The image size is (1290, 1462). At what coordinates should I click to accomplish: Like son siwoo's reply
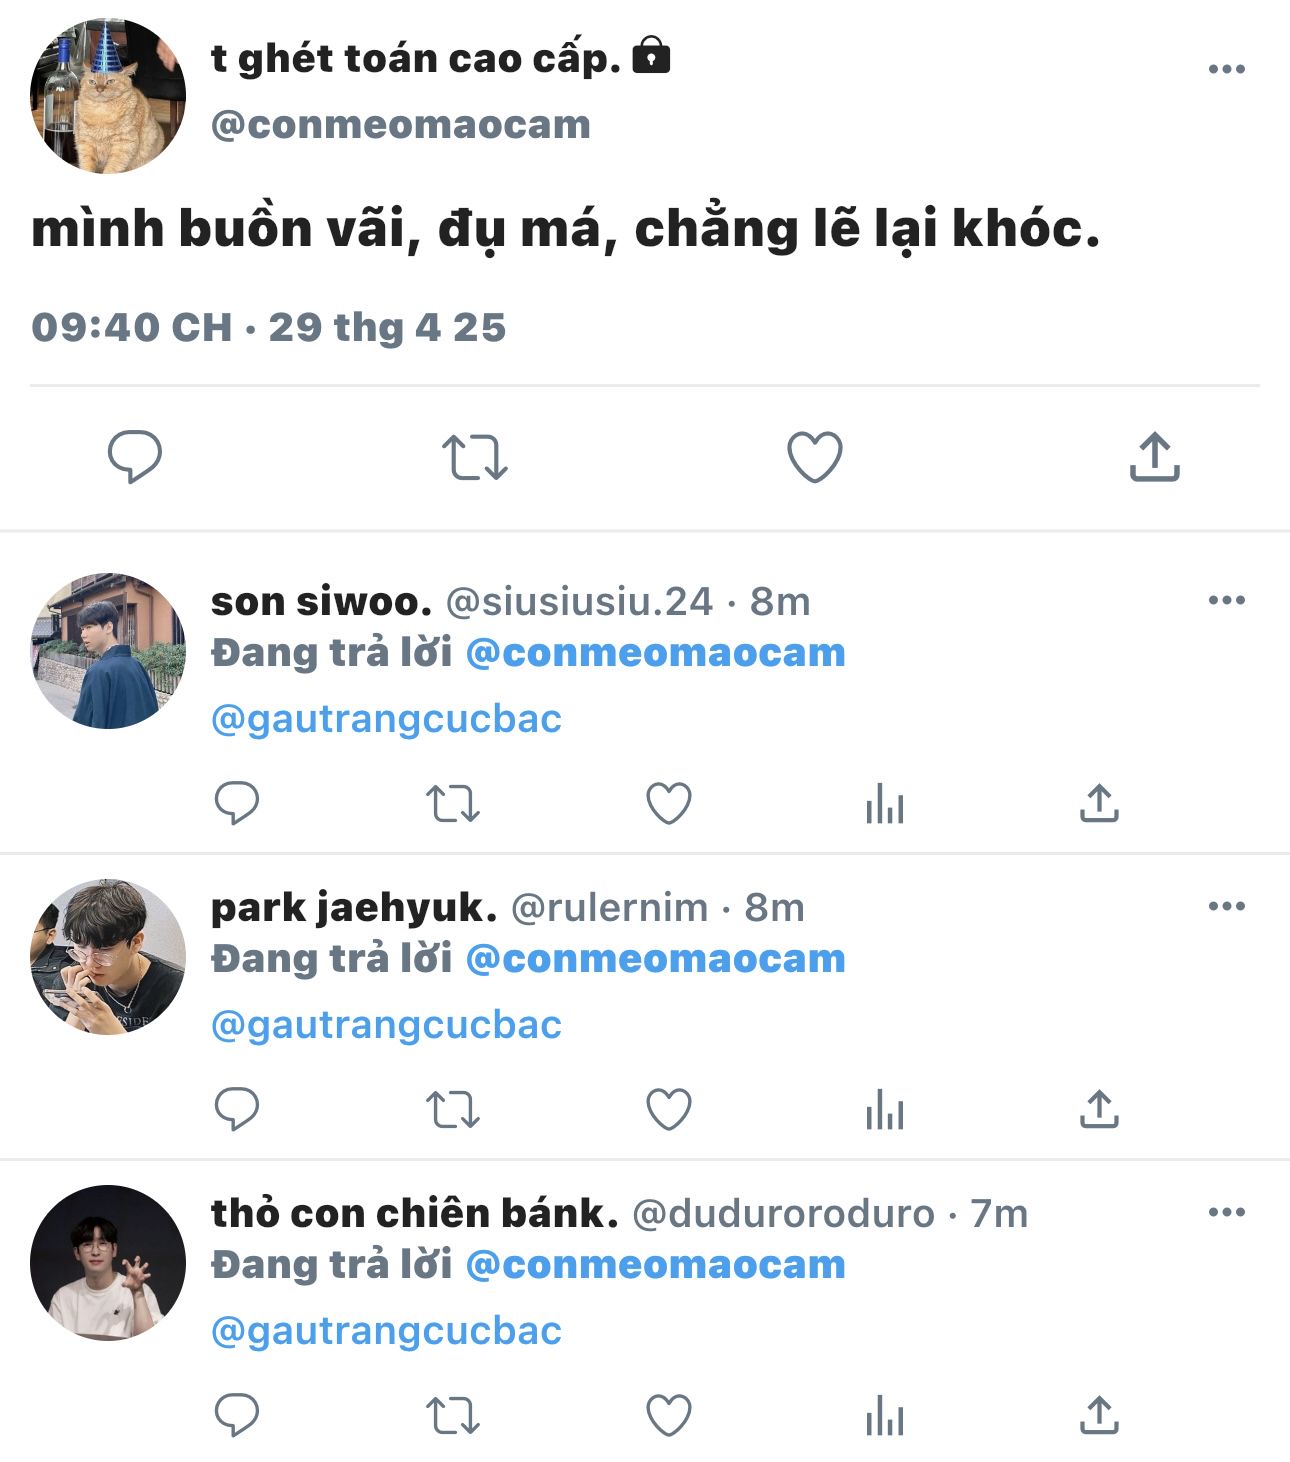668,803
